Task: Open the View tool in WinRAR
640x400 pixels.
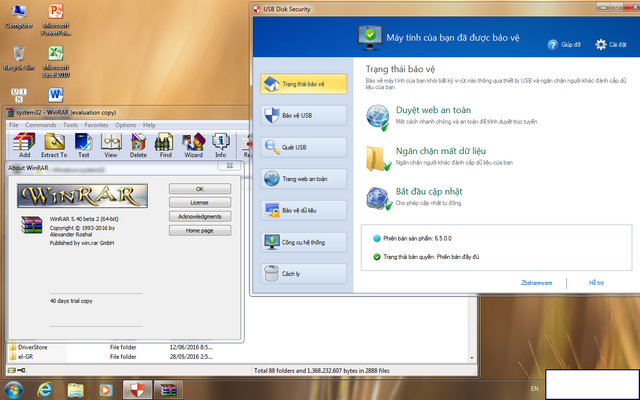Action: click(x=111, y=145)
